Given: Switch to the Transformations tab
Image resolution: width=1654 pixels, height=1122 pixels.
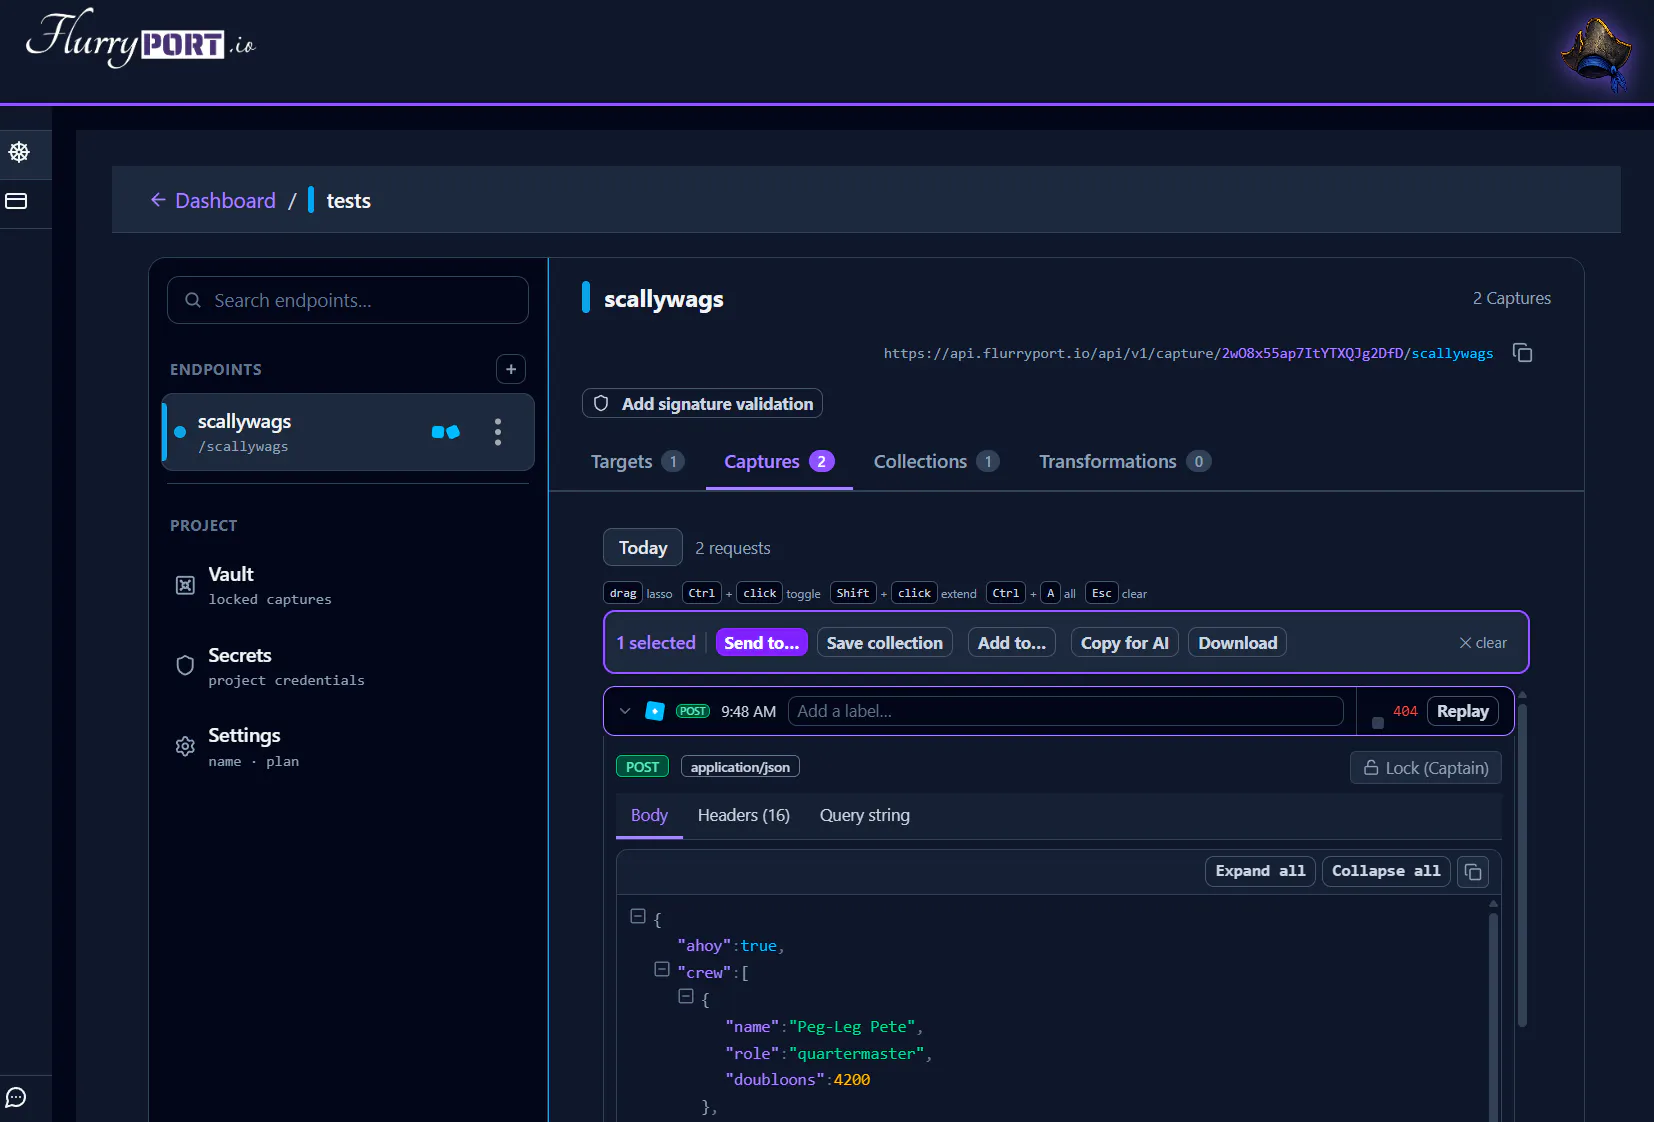Looking at the screenshot, I should [x=1125, y=462].
